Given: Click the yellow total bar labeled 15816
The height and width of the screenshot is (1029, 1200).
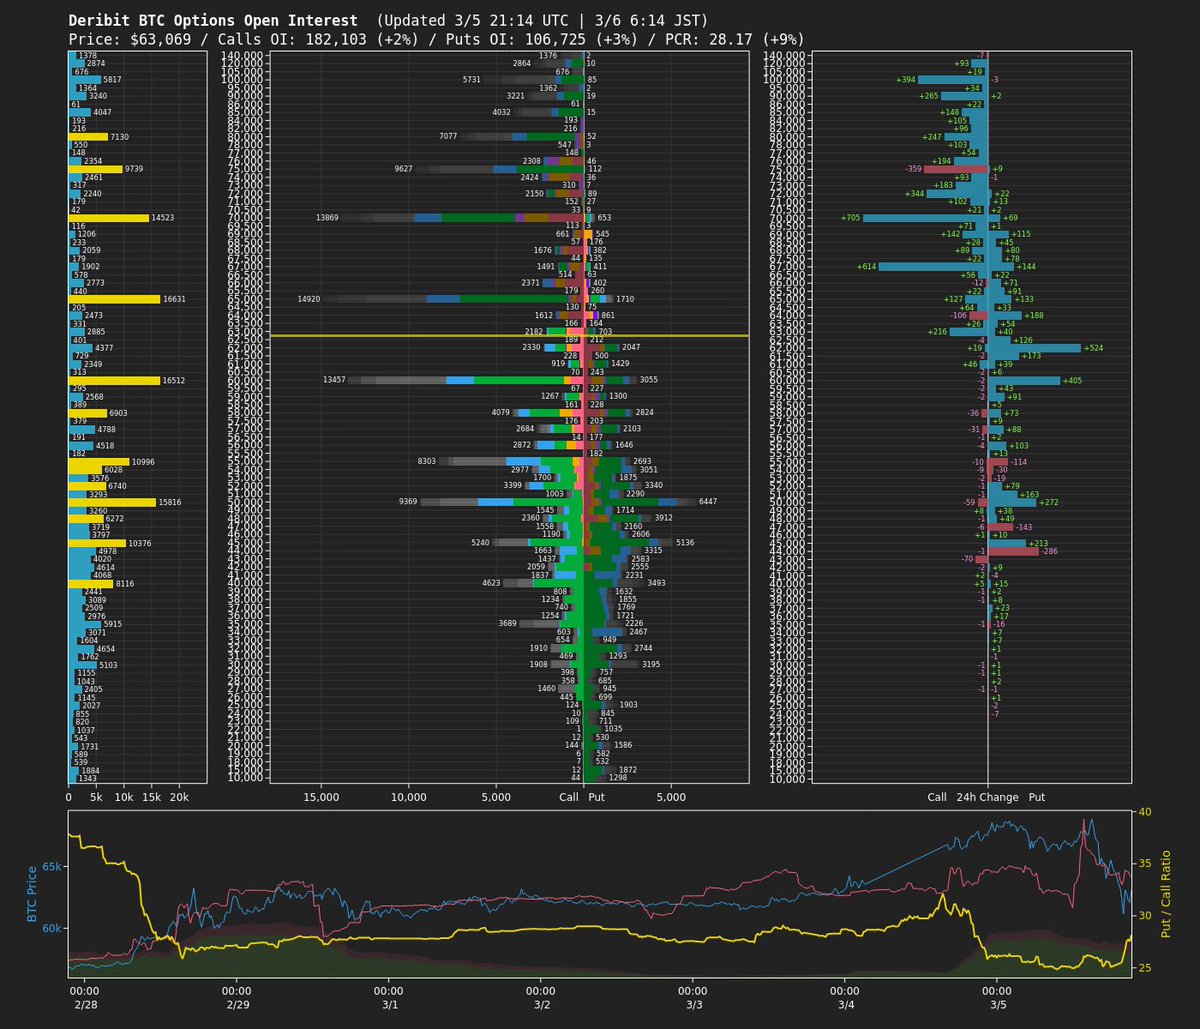Looking at the screenshot, I should point(112,502).
